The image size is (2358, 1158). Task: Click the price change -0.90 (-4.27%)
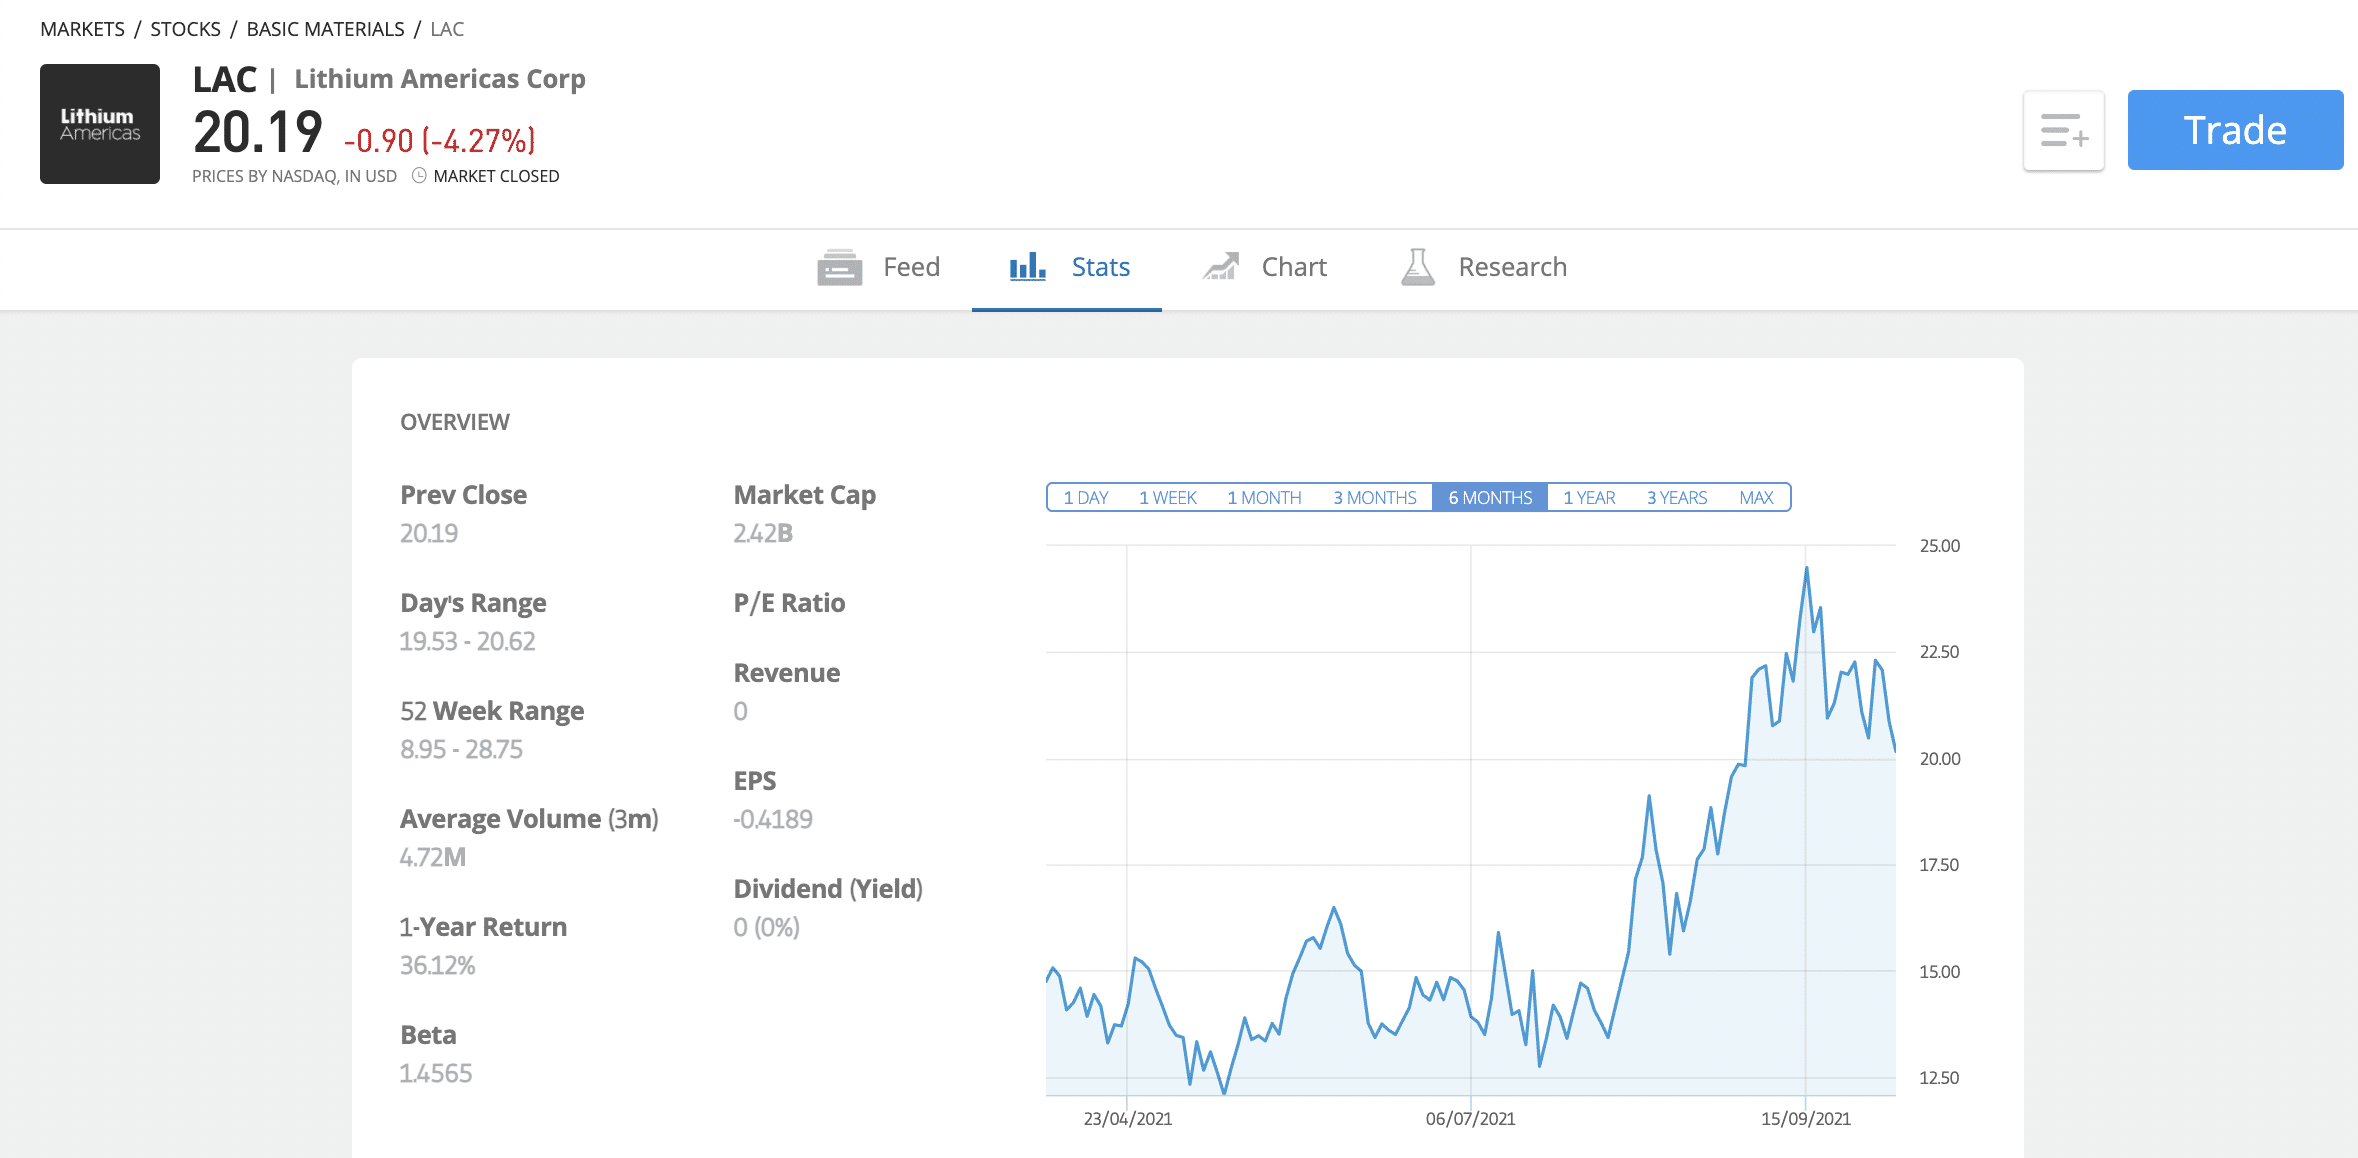440,141
